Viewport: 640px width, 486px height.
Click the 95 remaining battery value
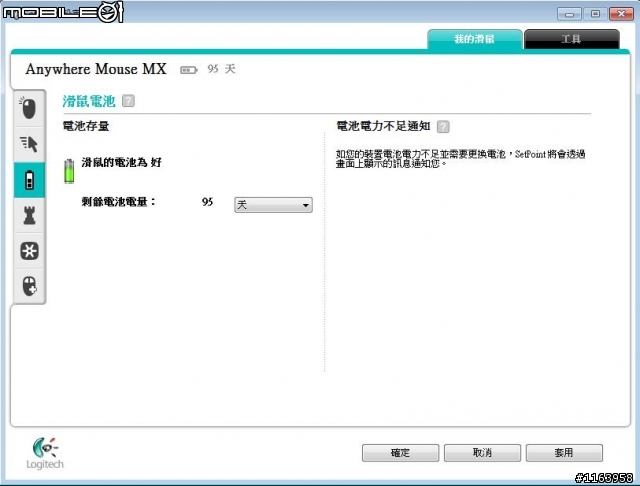(x=207, y=202)
